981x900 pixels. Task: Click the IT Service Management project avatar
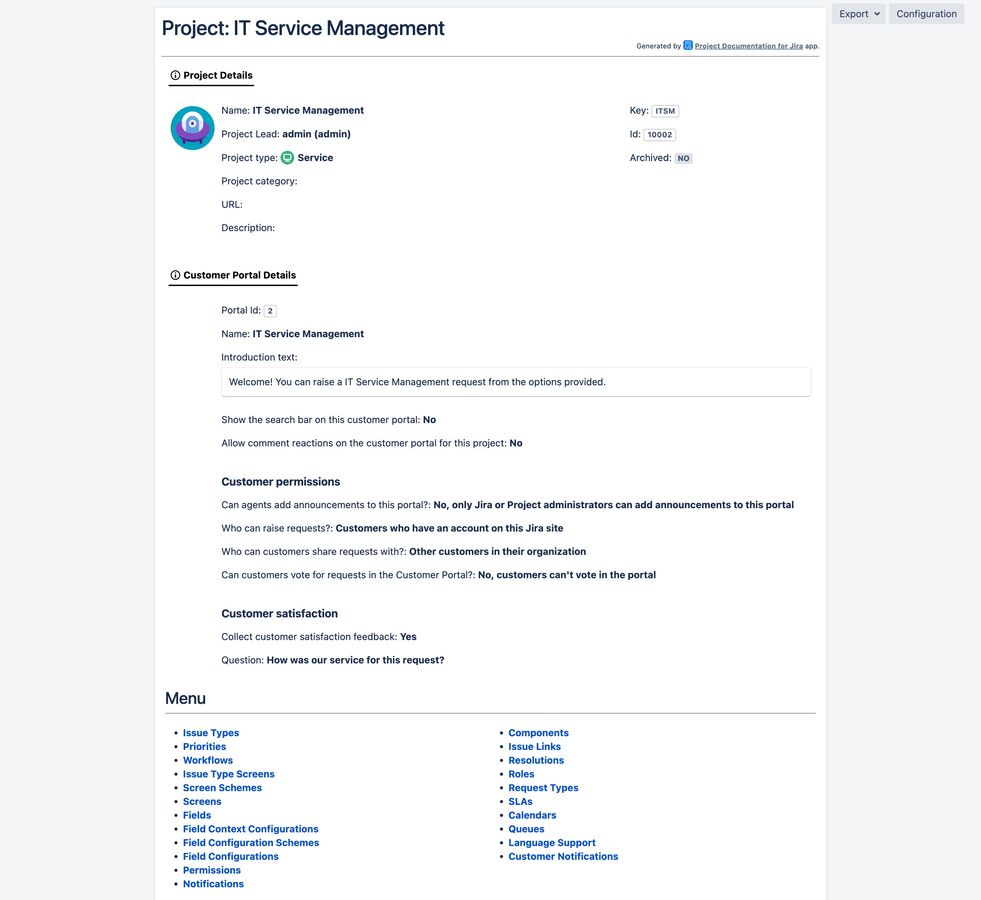pyautogui.click(x=193, y=128)
